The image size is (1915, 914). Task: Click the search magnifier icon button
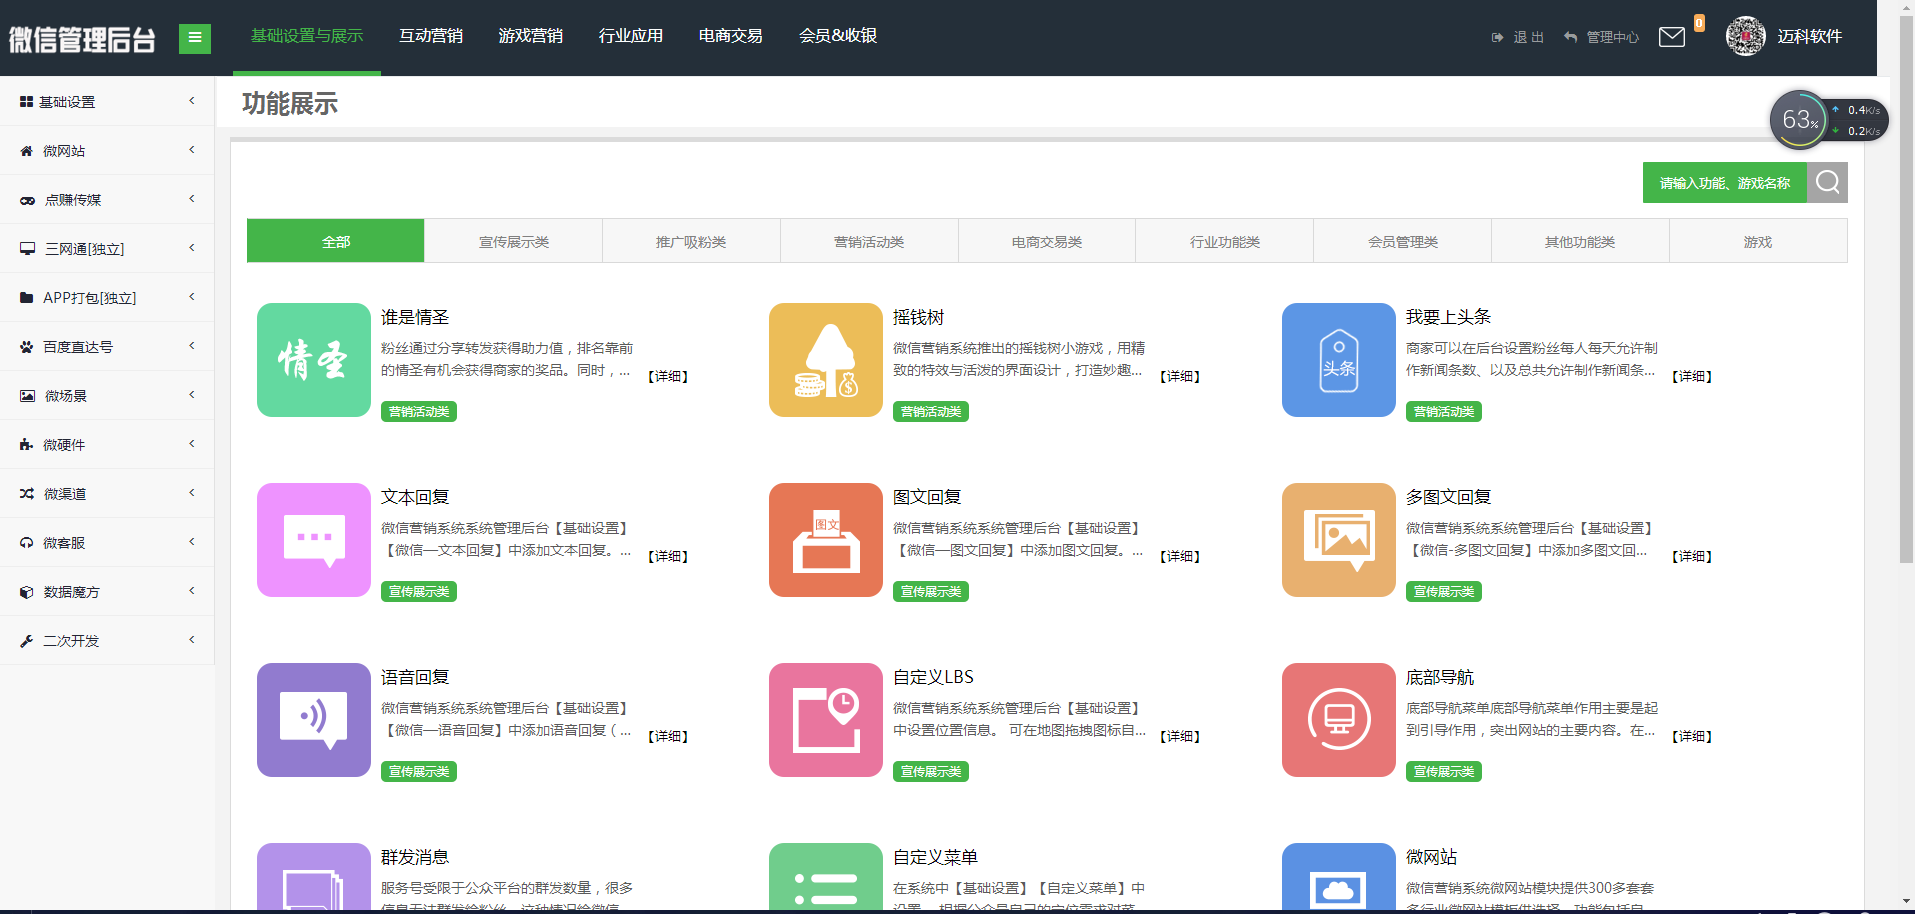[1827, 182]
